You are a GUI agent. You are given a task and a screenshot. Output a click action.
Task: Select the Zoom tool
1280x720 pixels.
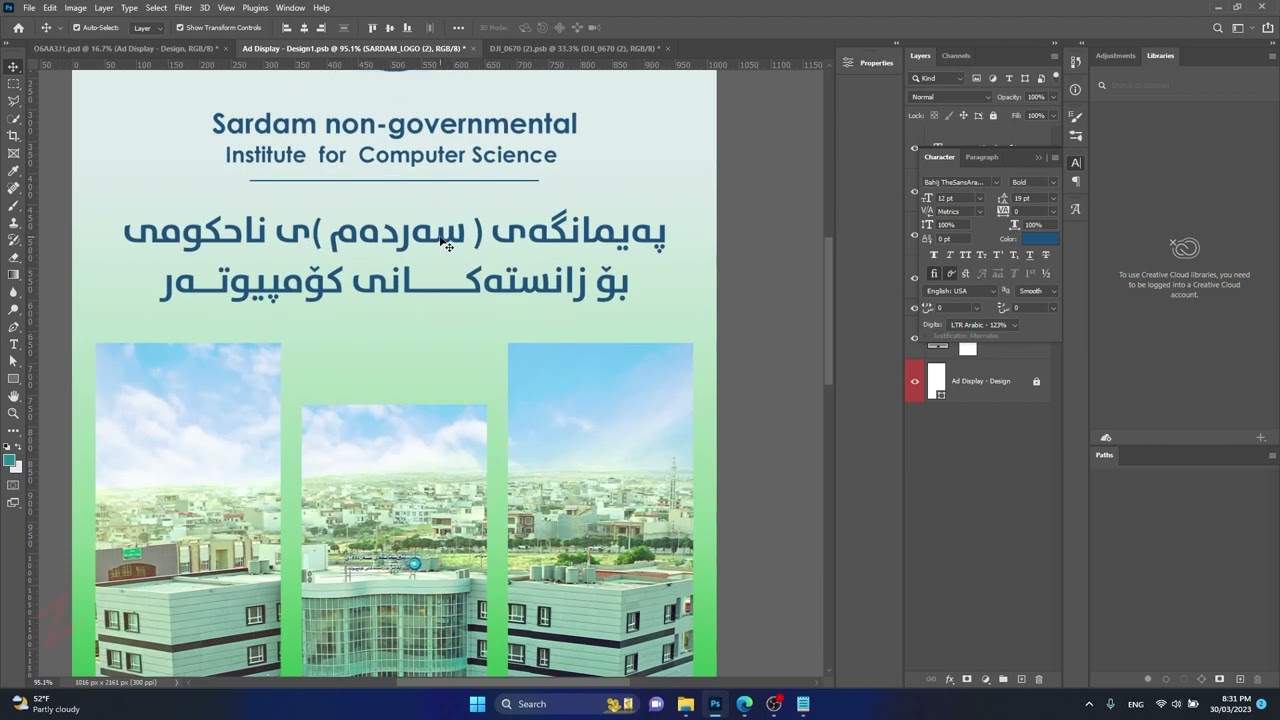13,413
